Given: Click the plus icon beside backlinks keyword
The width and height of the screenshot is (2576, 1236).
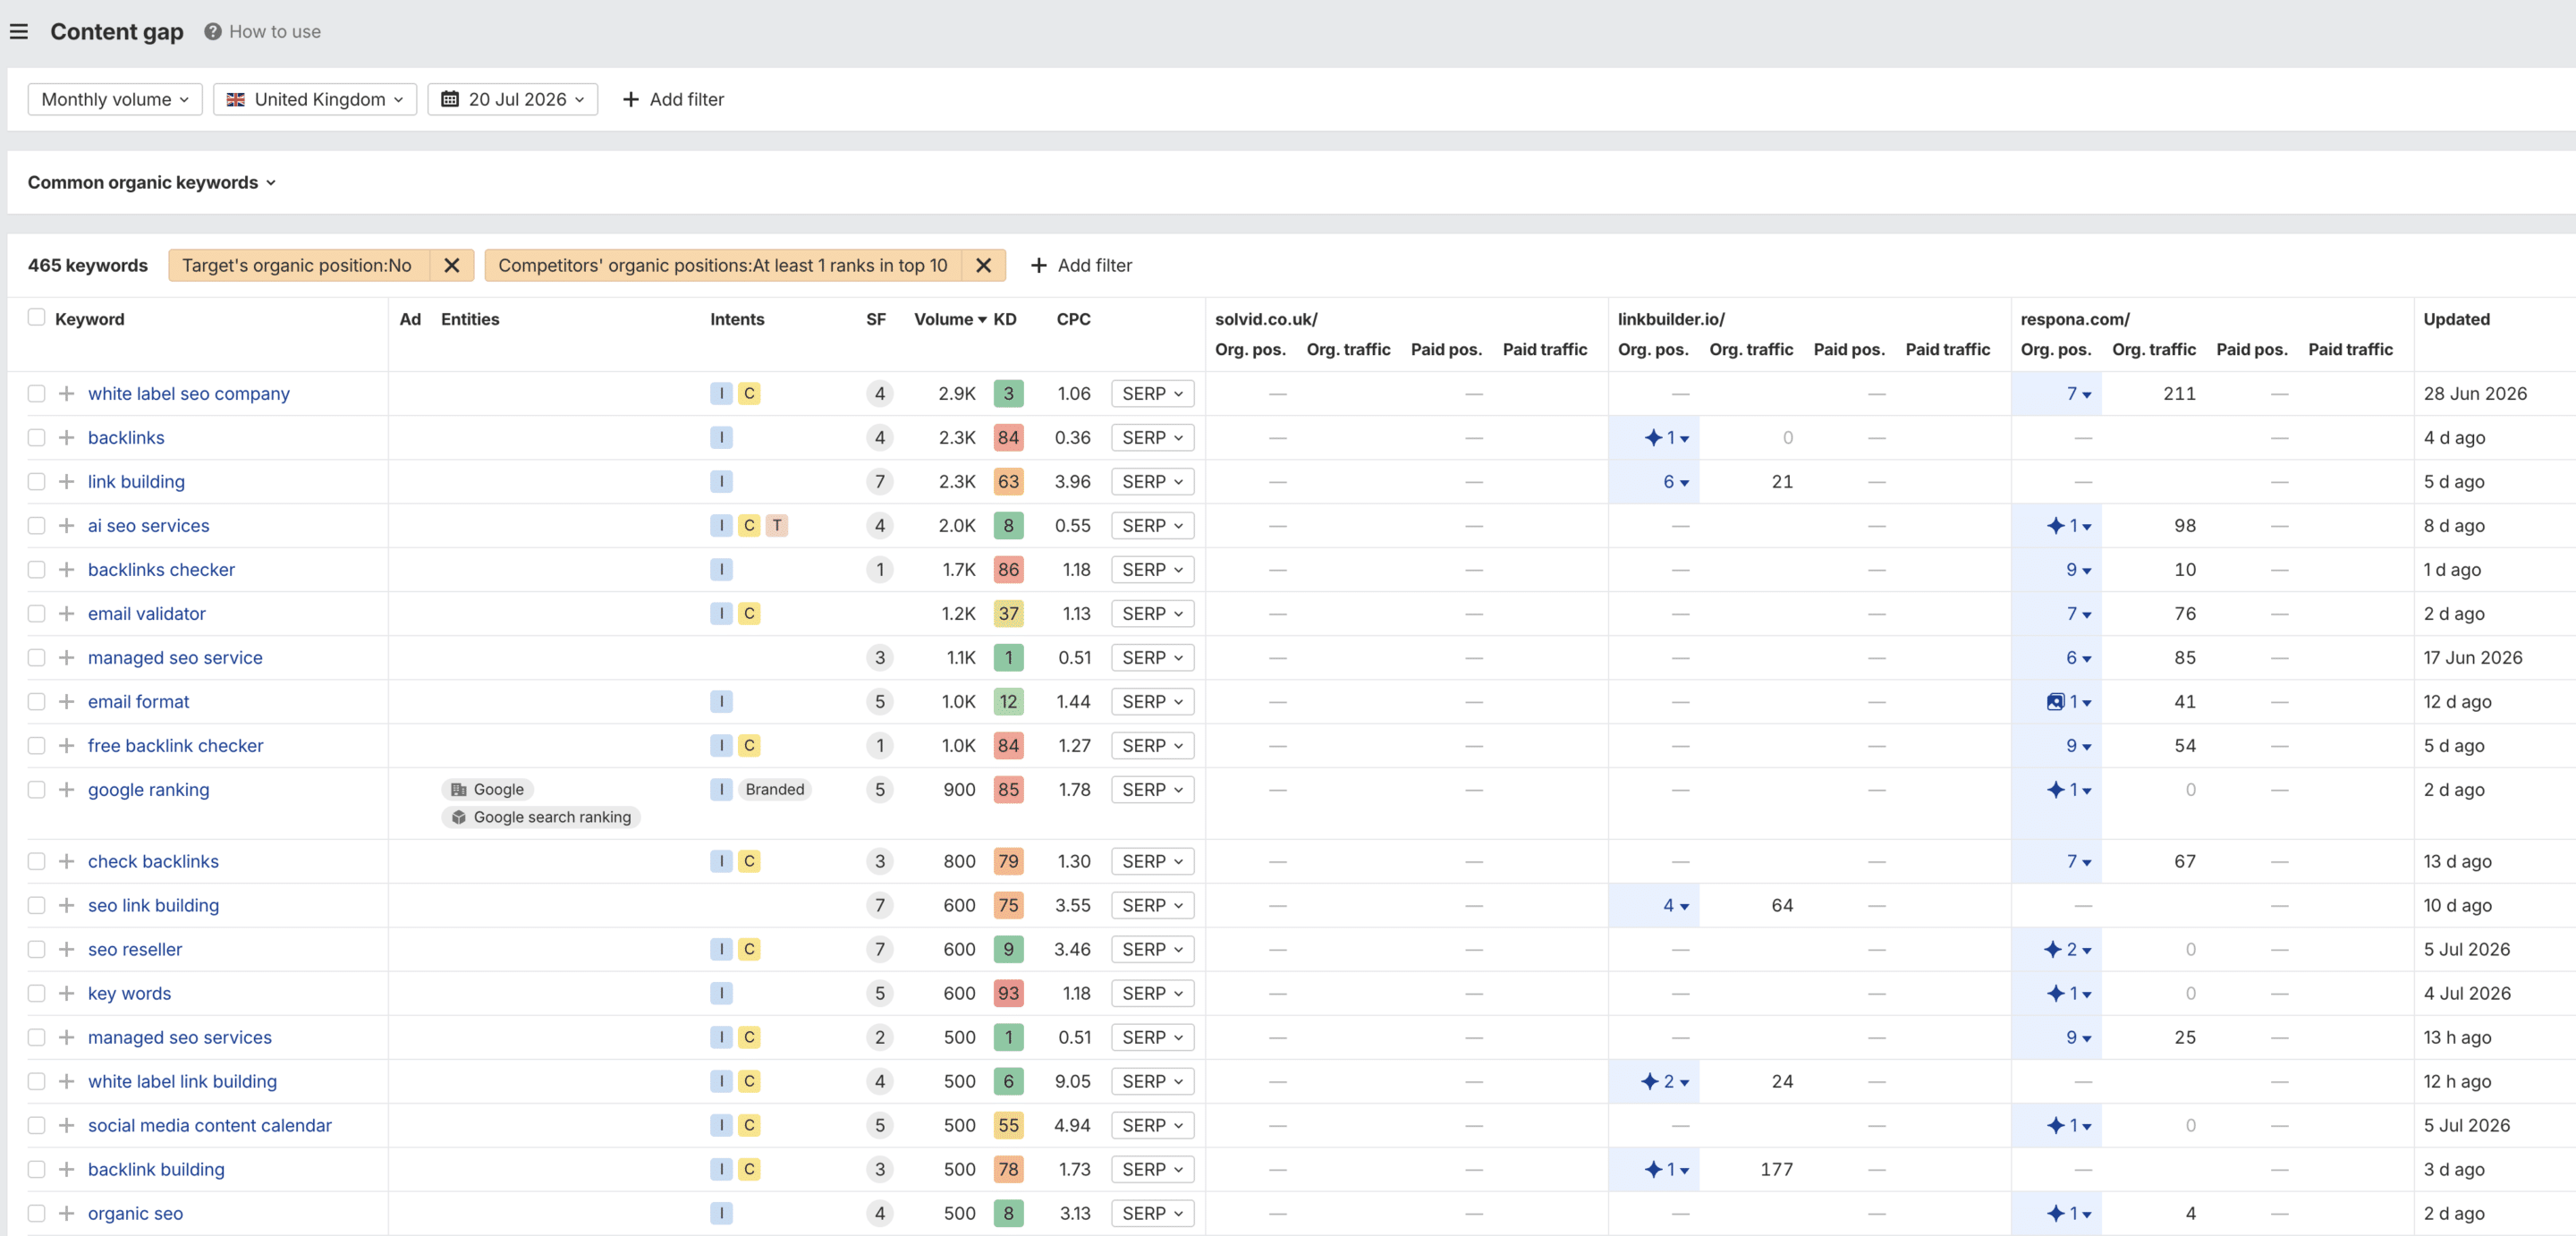Looking at the screenshot, I should coord(66,437).
